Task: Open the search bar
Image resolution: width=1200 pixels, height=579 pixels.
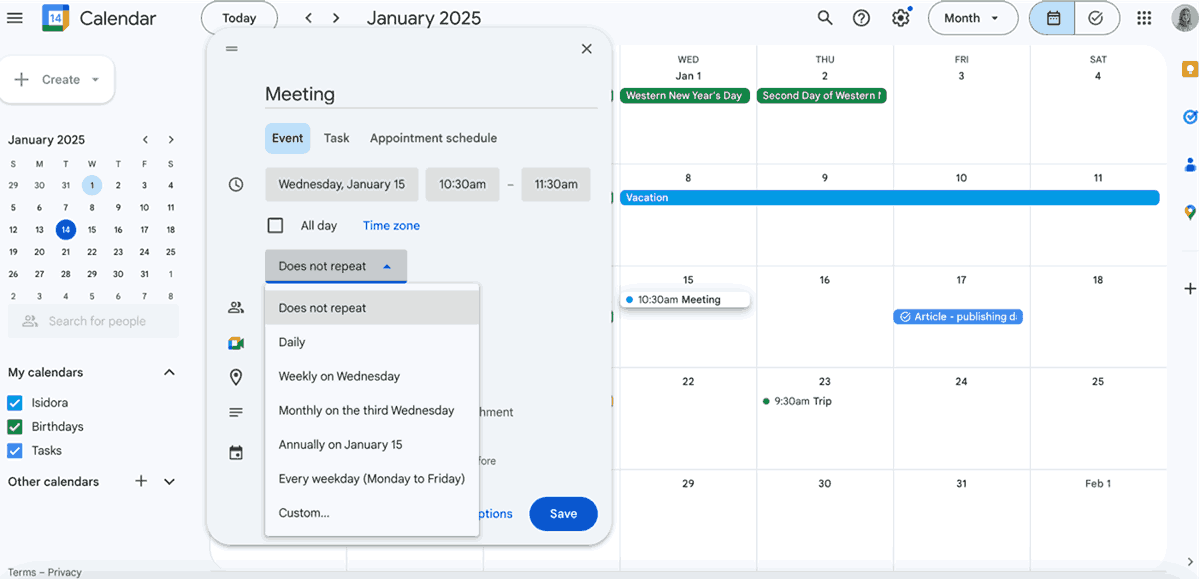Action: click(824, 17)
